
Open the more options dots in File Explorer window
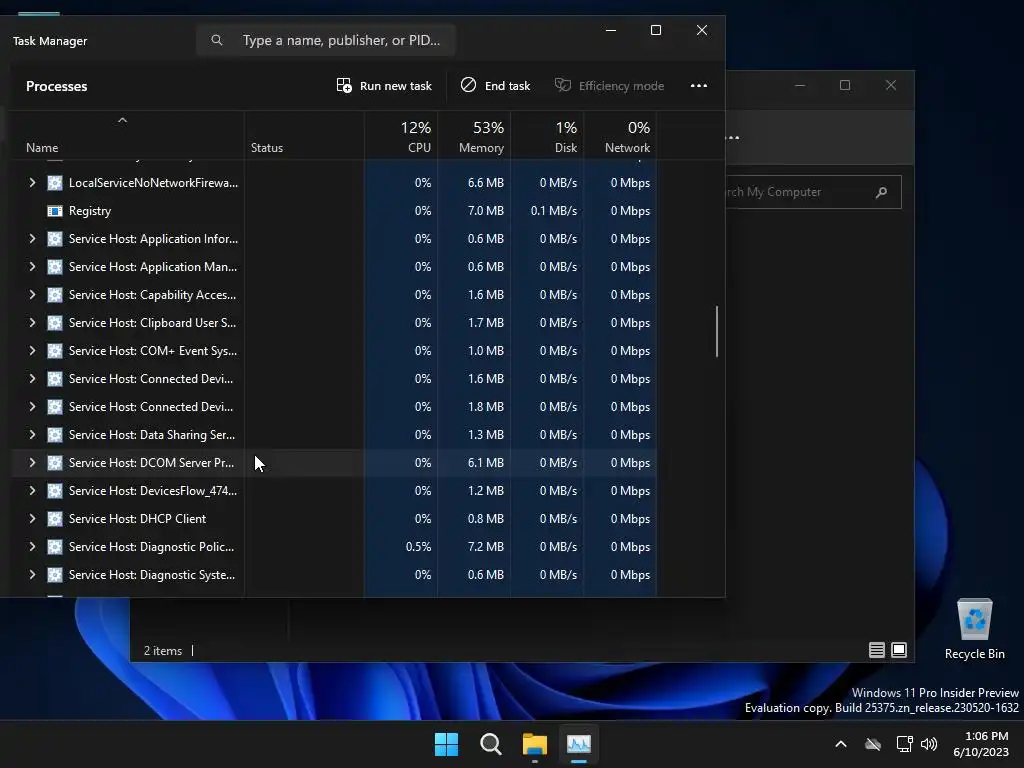[733, 137]
